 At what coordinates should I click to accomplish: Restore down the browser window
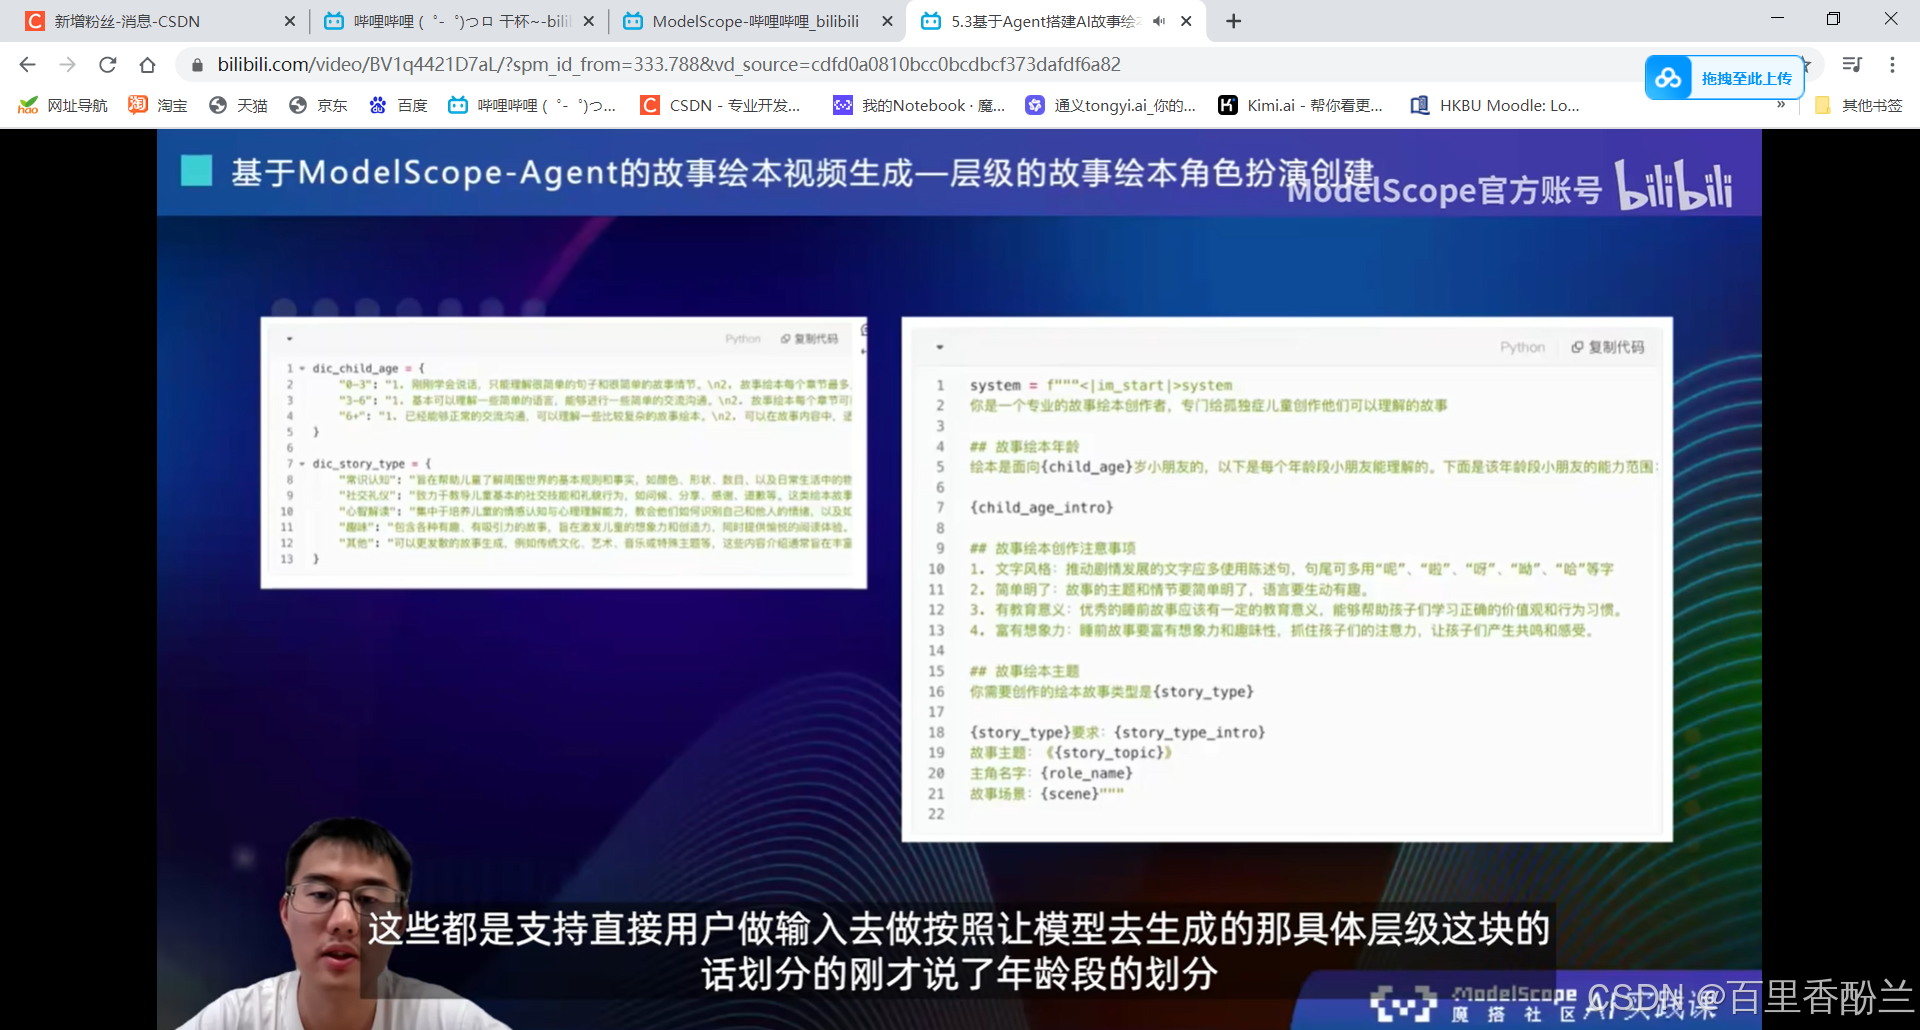1833,19
